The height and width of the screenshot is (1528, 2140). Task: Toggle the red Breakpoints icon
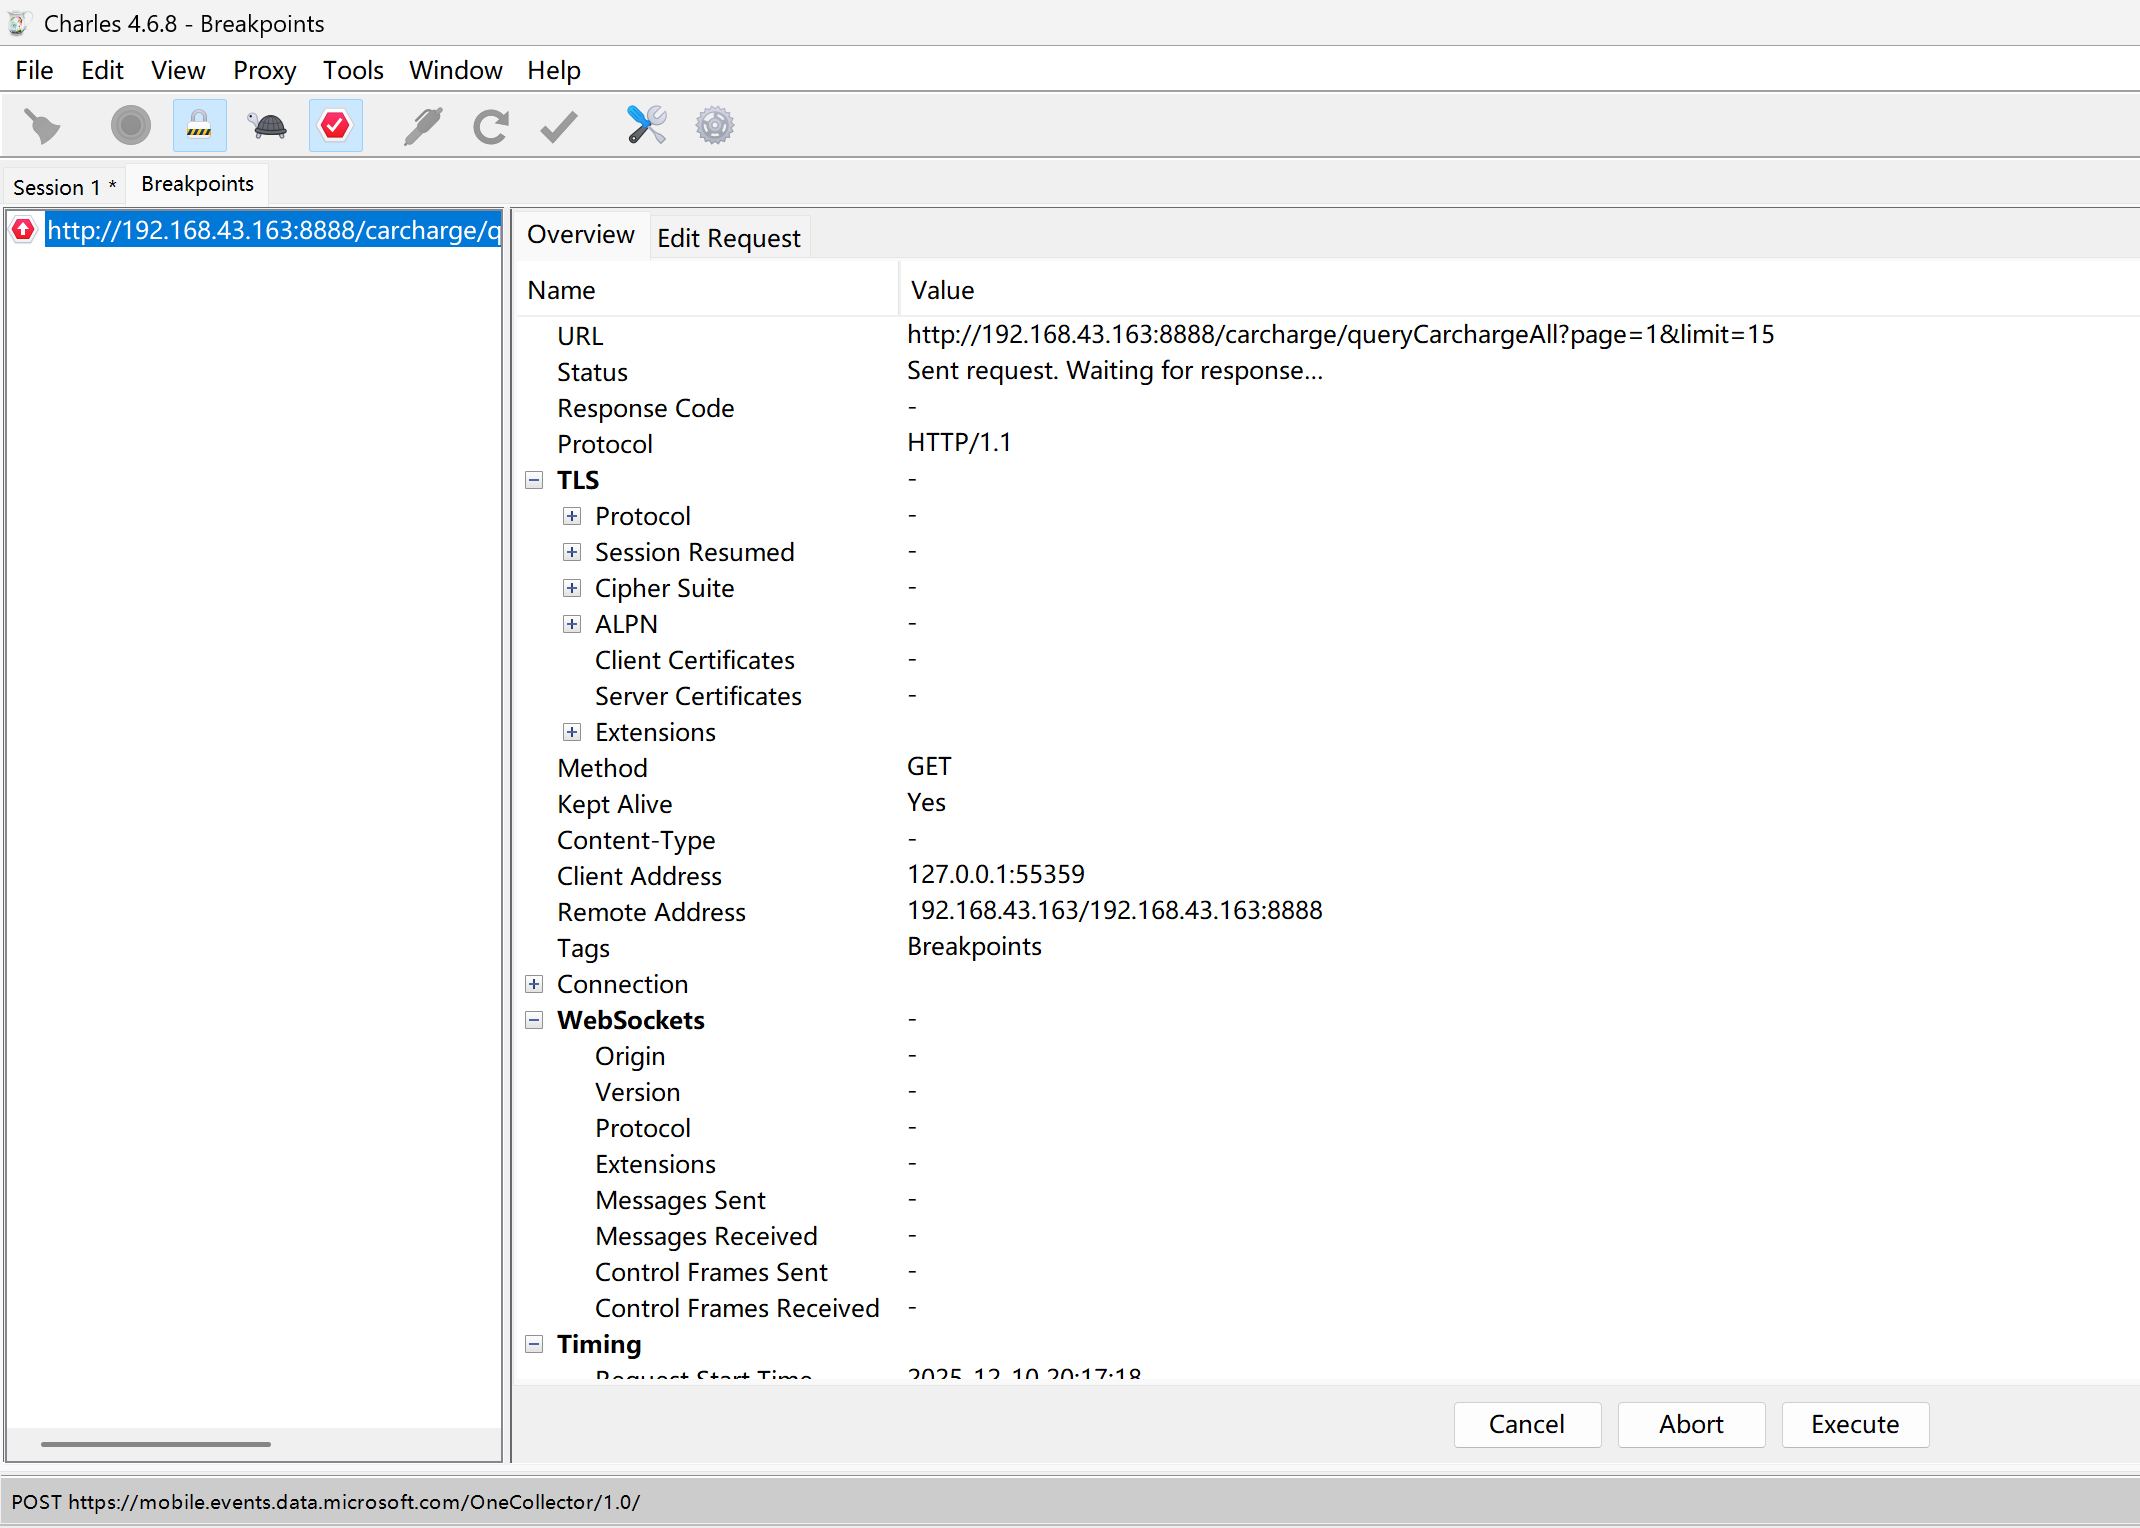click(x=336, y=126)
